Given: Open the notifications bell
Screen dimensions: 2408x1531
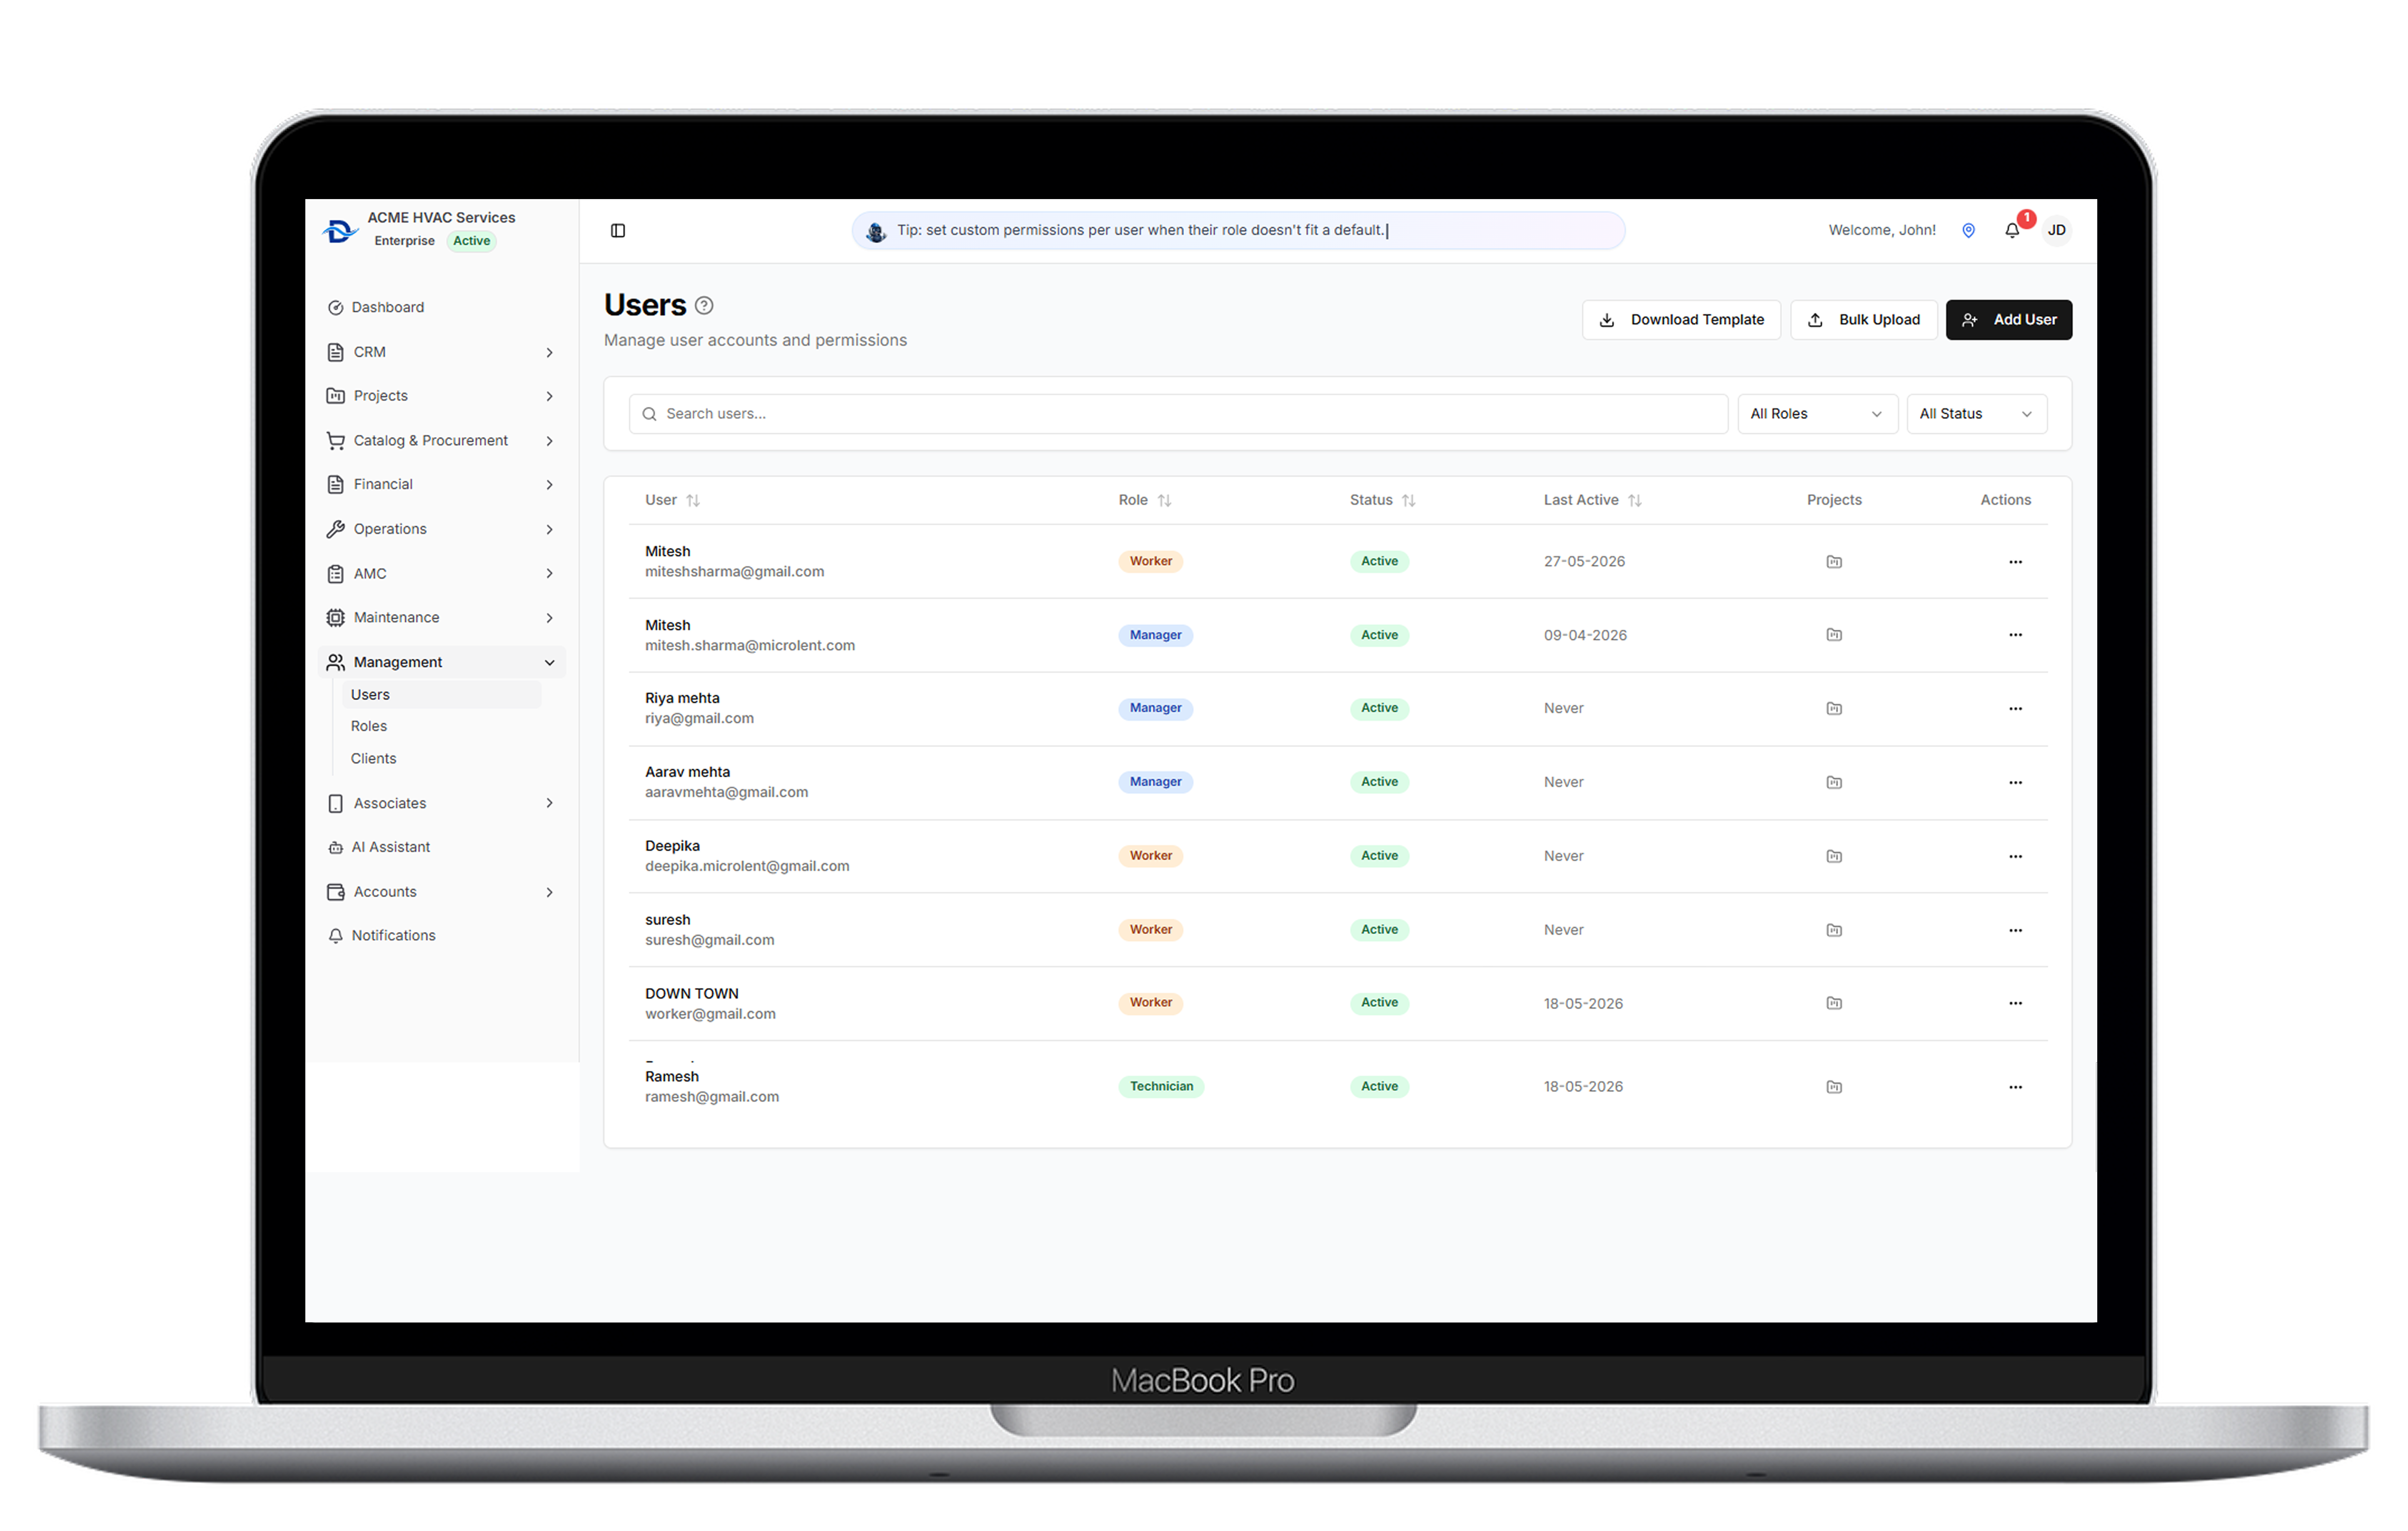Looking at the screenshot, I should tap(2012, 231).
